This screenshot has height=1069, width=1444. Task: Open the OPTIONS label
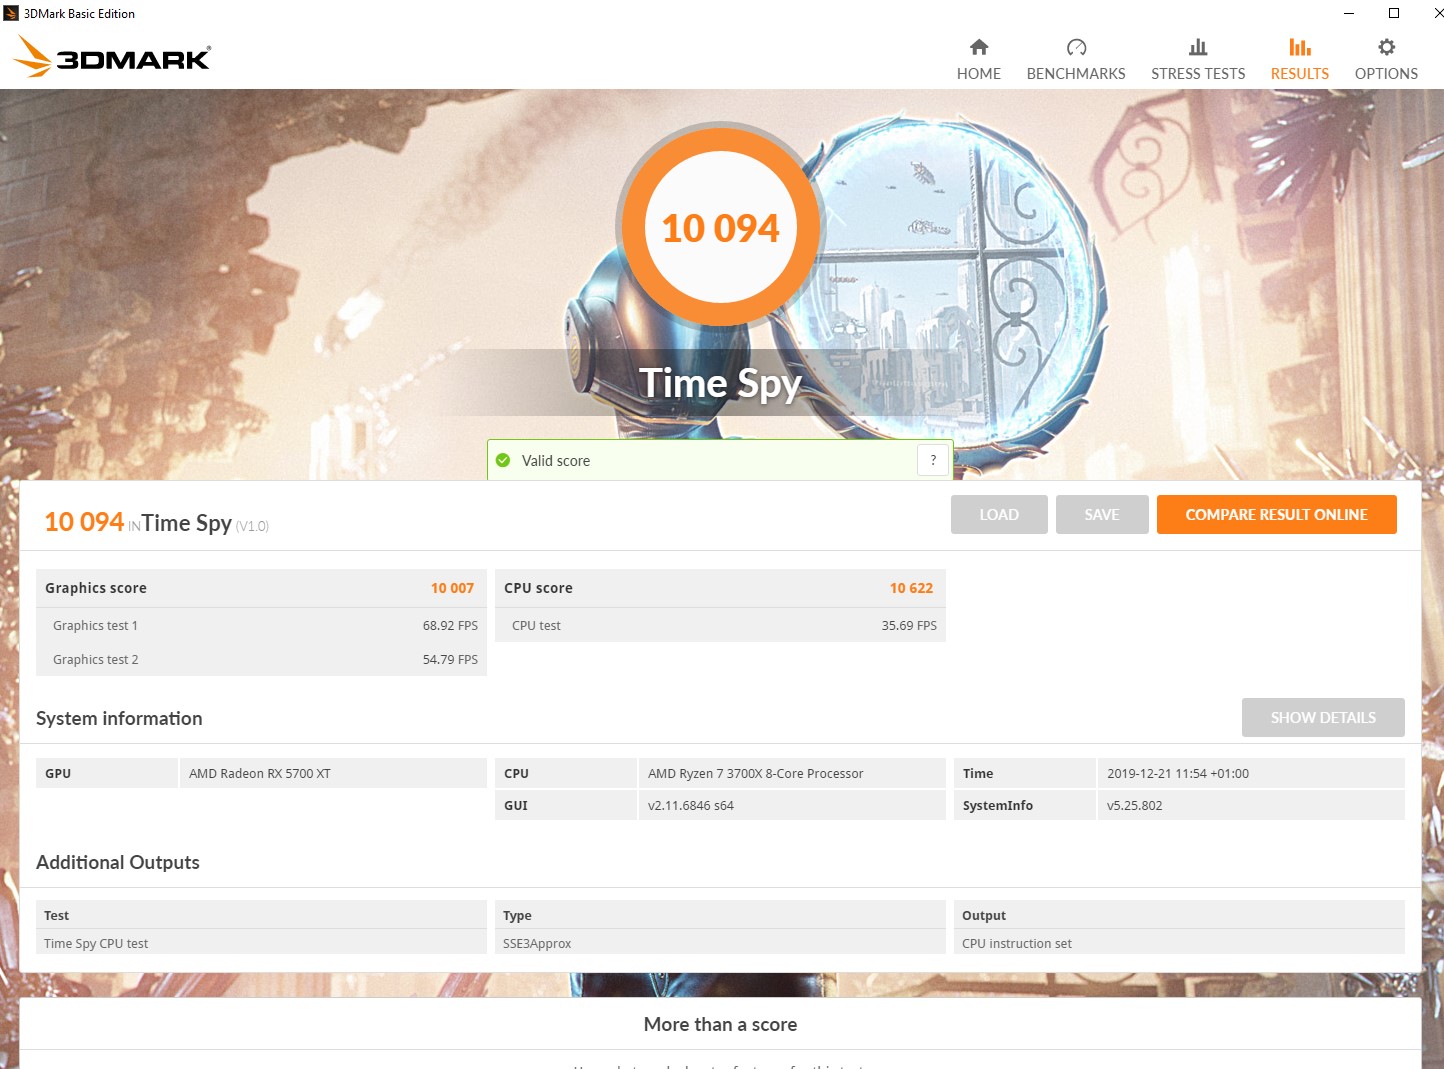coord(1386,74)
